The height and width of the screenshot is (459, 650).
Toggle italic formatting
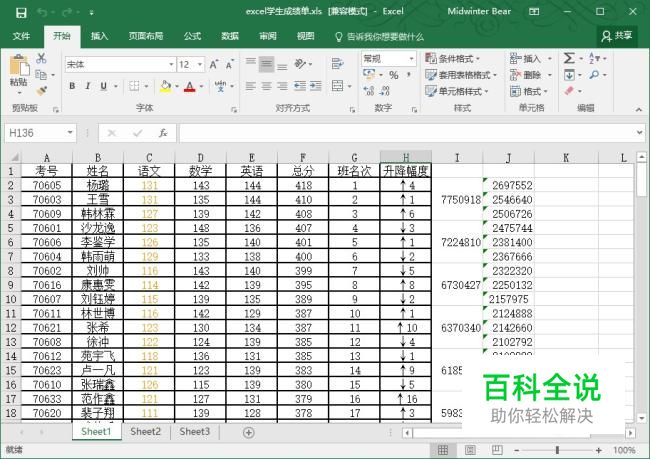pyautogui.click(x=87, y=86)
